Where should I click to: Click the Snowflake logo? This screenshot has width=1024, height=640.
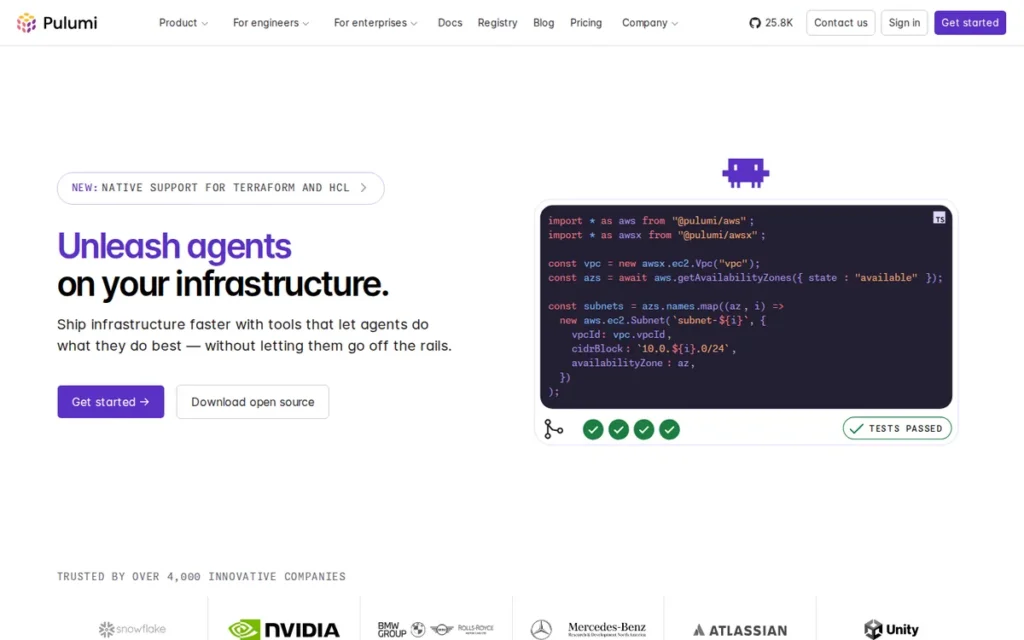point(132,629)
